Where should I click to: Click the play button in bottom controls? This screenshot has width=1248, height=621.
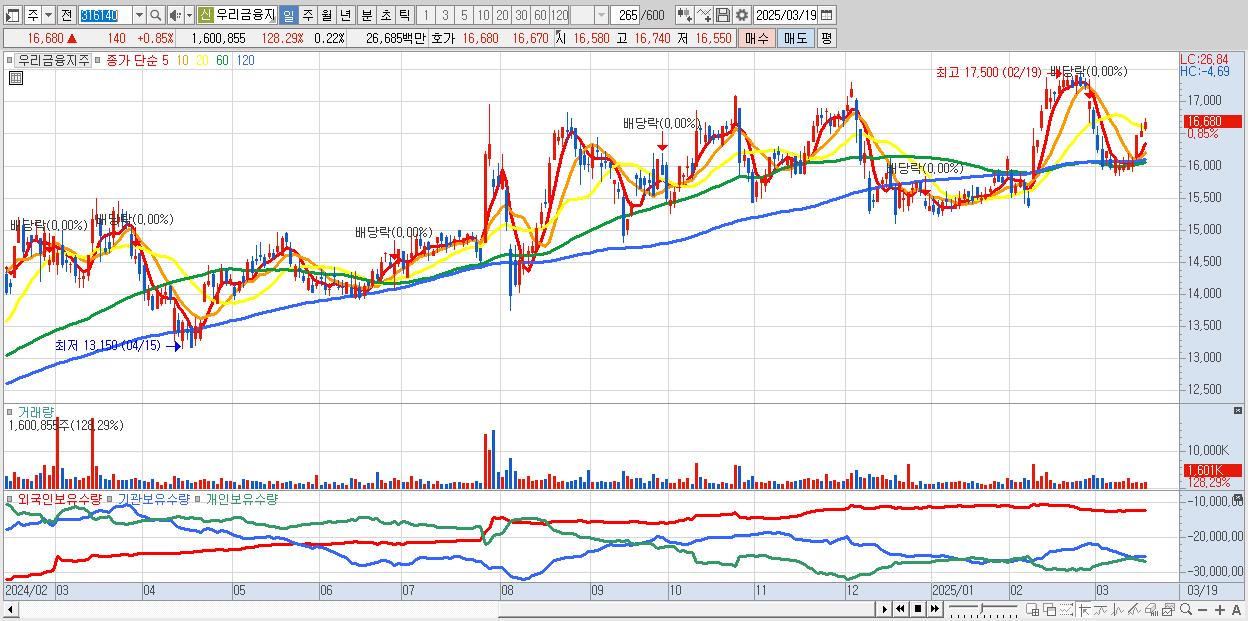(x=884, y=609)
